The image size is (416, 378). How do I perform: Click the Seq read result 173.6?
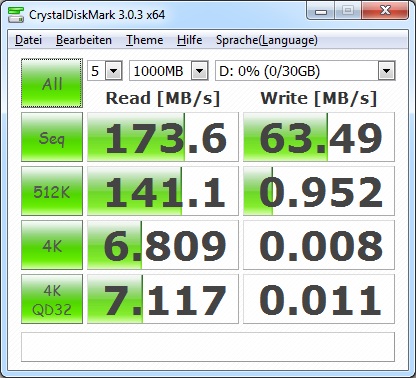coord(163,137)
